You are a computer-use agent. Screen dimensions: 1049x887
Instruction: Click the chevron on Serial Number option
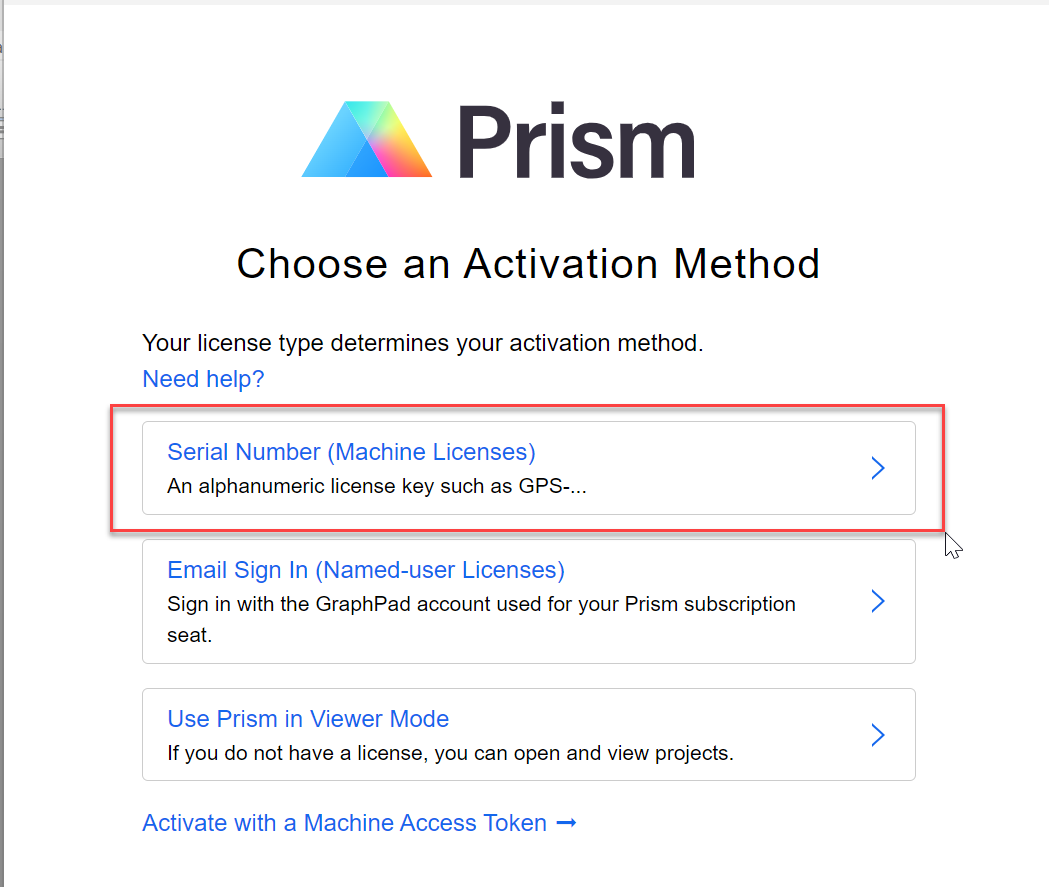[878, 468]
